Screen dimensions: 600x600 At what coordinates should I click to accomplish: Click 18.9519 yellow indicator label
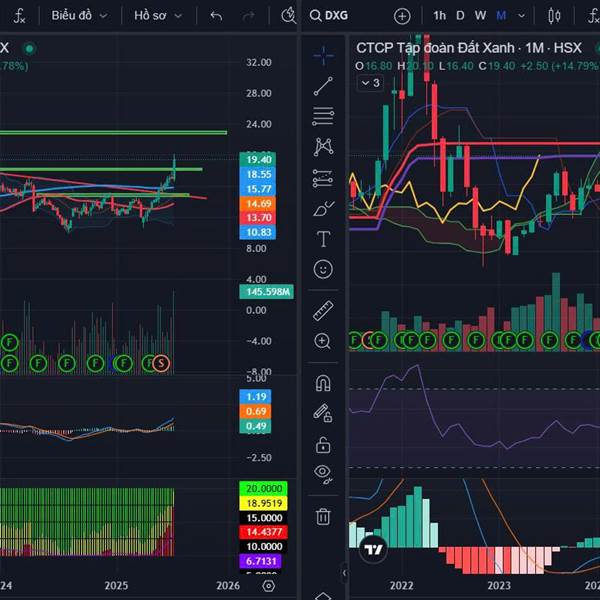click(263, 503)
